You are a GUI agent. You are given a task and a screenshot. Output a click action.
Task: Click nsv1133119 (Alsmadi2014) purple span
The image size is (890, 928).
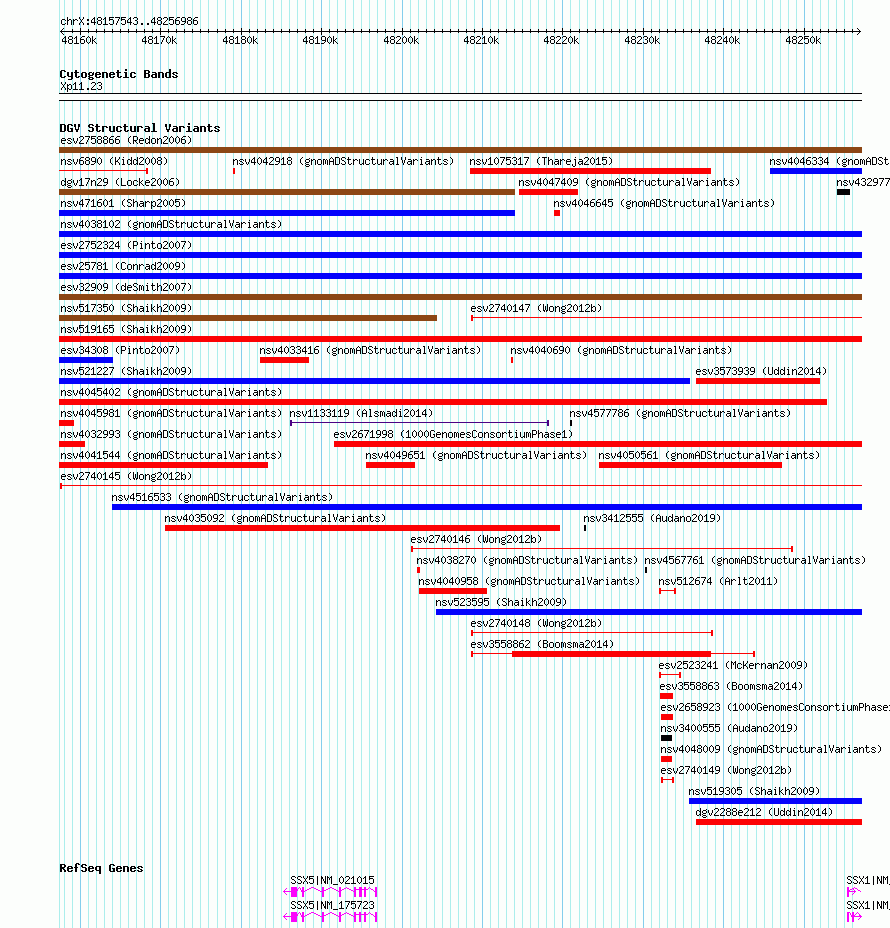point(420,423)
